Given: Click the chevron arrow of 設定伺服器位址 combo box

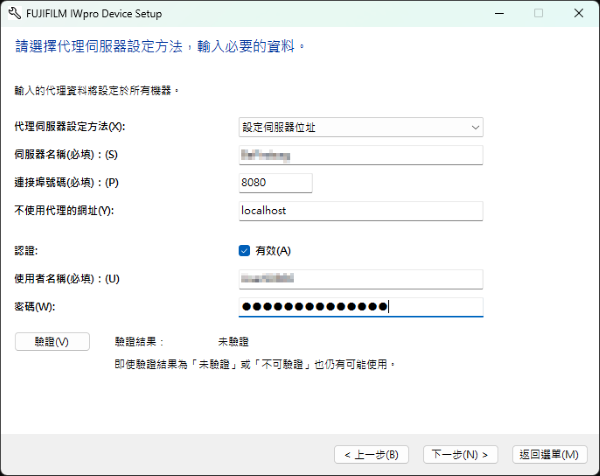Looking at the screenshot, I should (475, 127).
